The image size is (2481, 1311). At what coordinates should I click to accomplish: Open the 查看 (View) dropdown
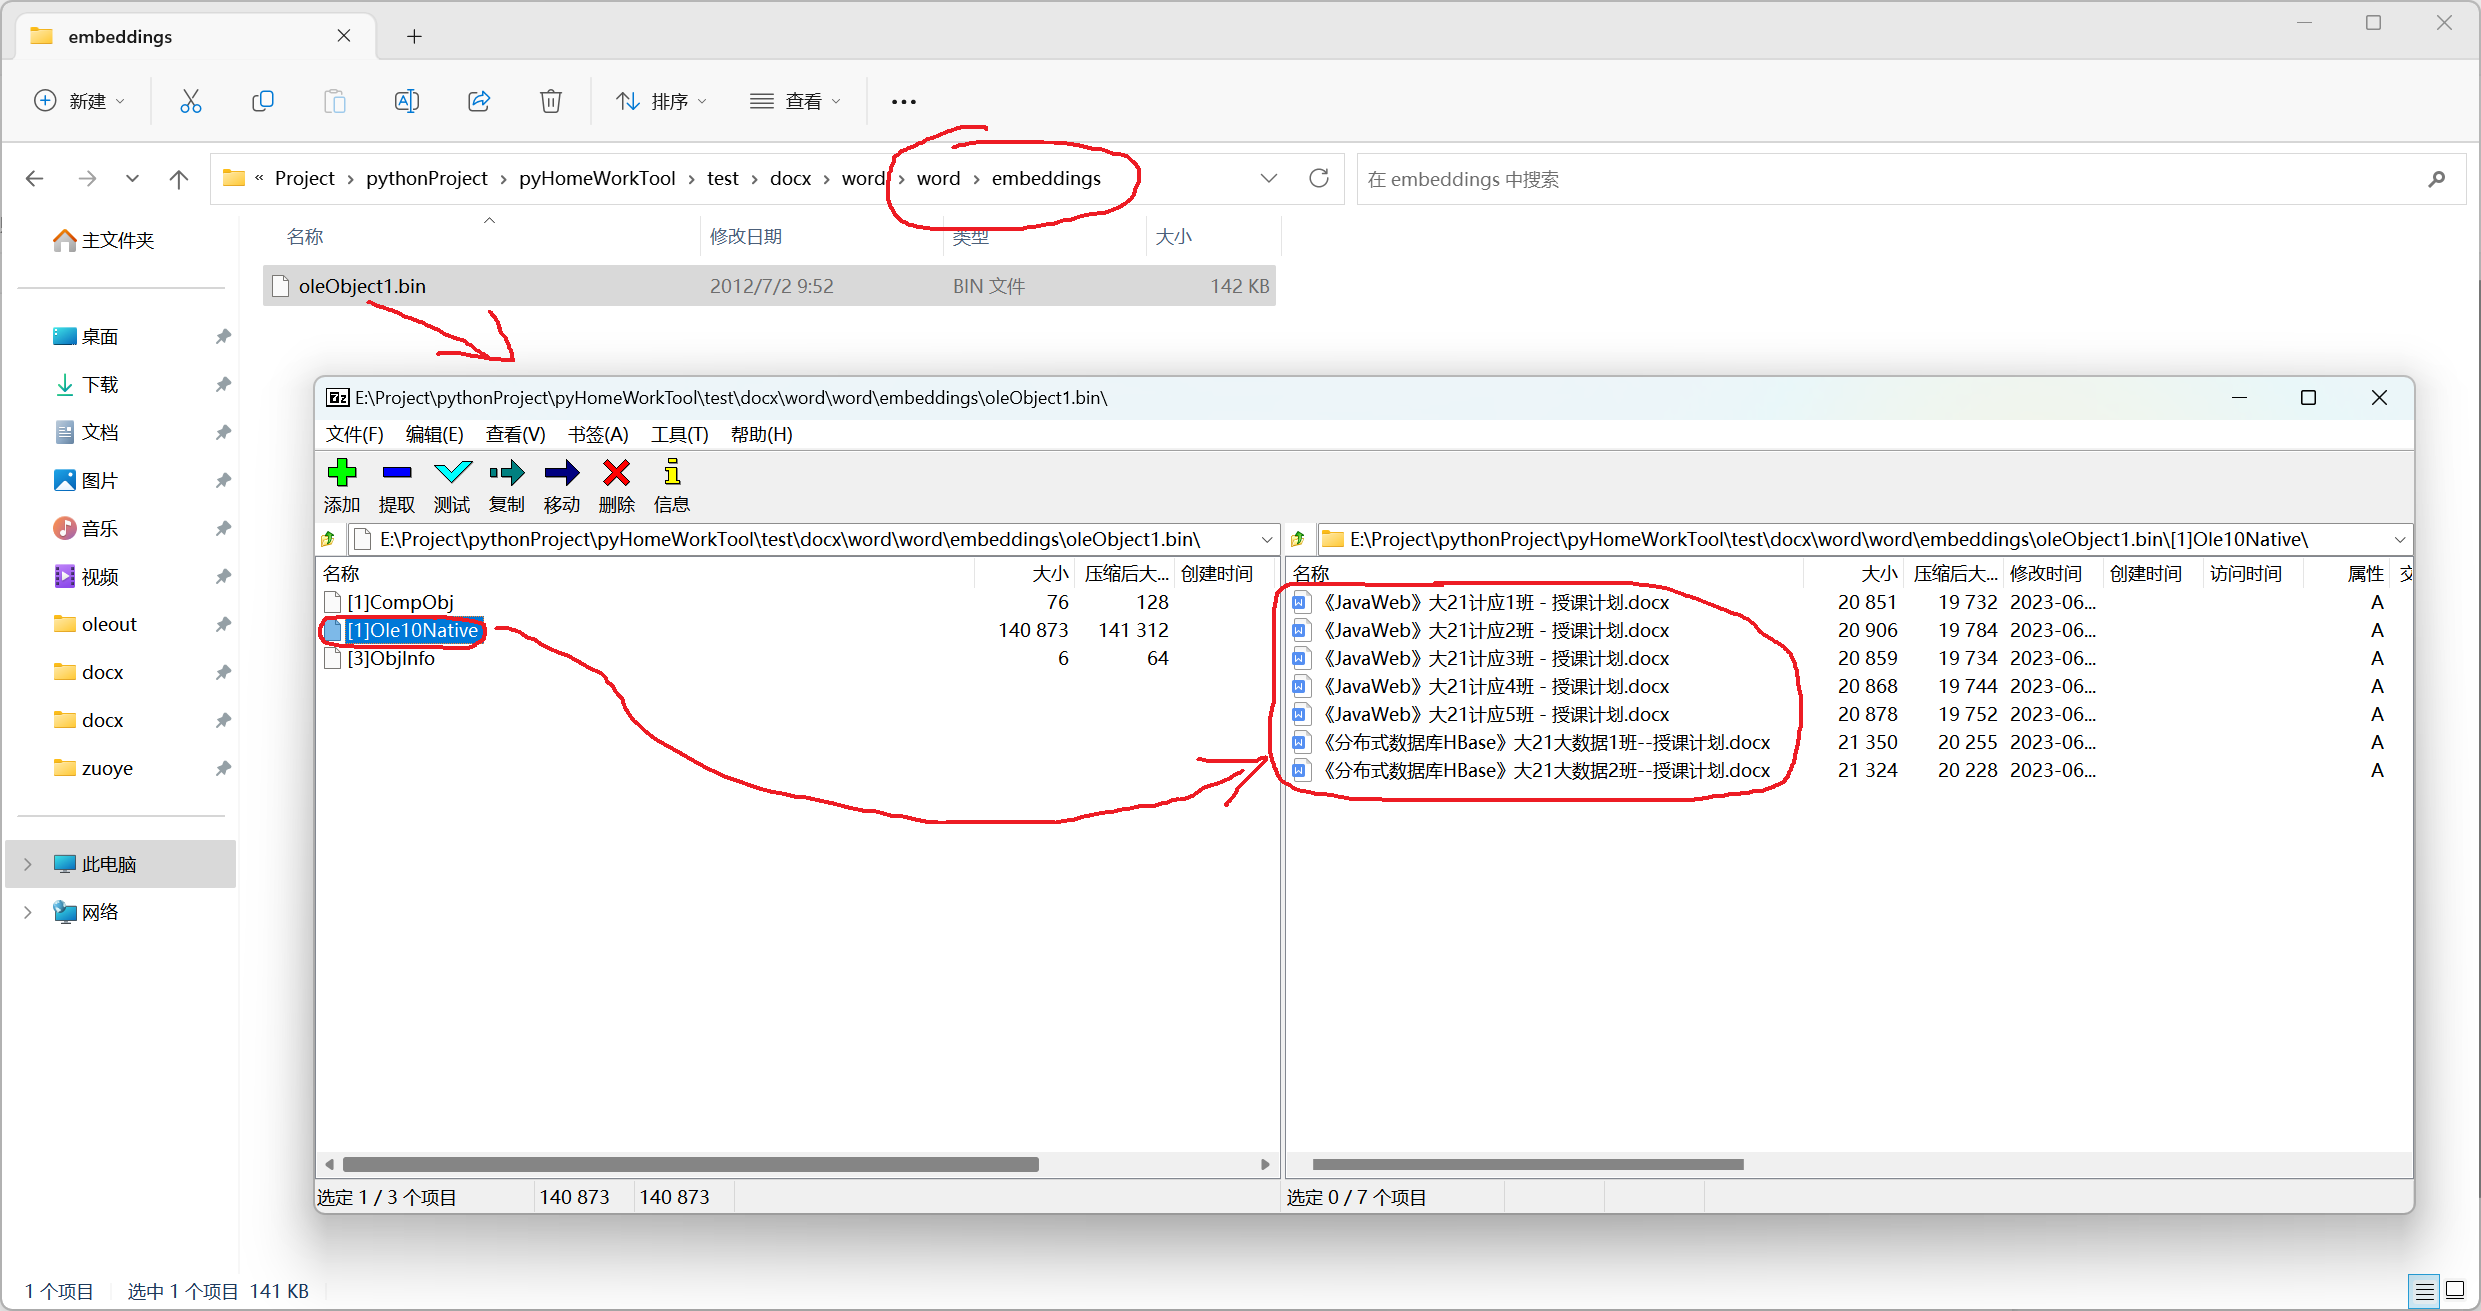point(796,101)
